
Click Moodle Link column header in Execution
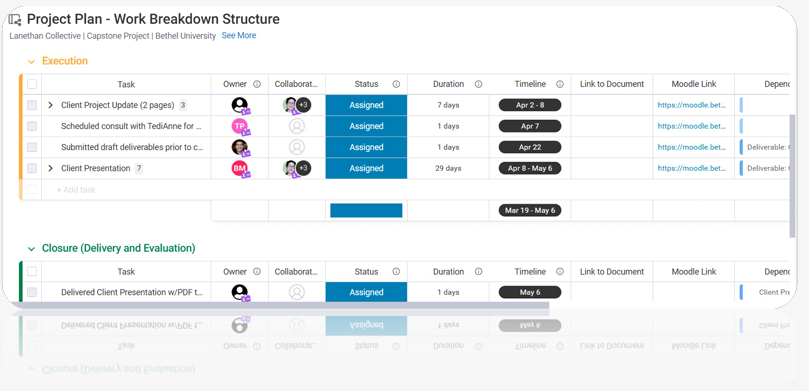click(694, 84)
